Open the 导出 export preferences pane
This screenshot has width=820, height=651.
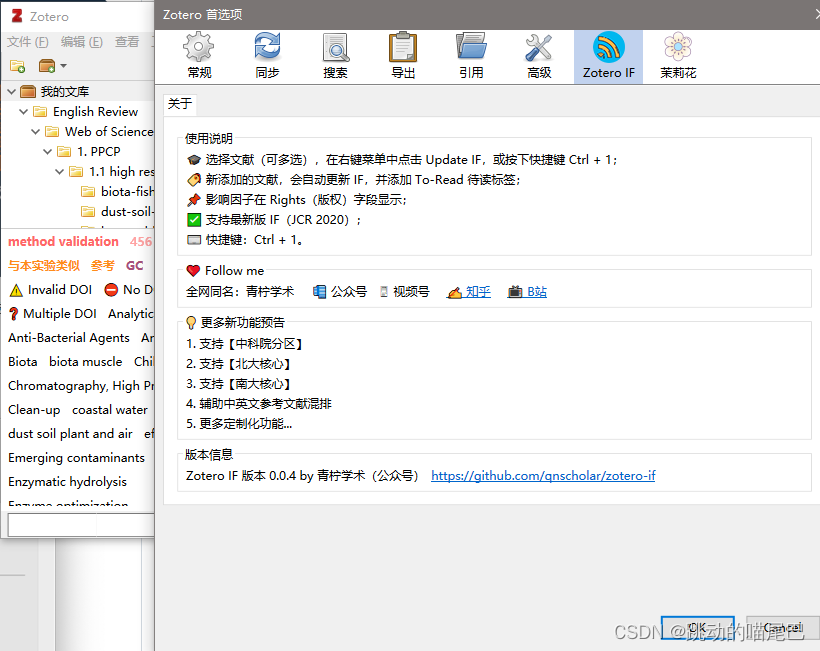tap(403, 56)
